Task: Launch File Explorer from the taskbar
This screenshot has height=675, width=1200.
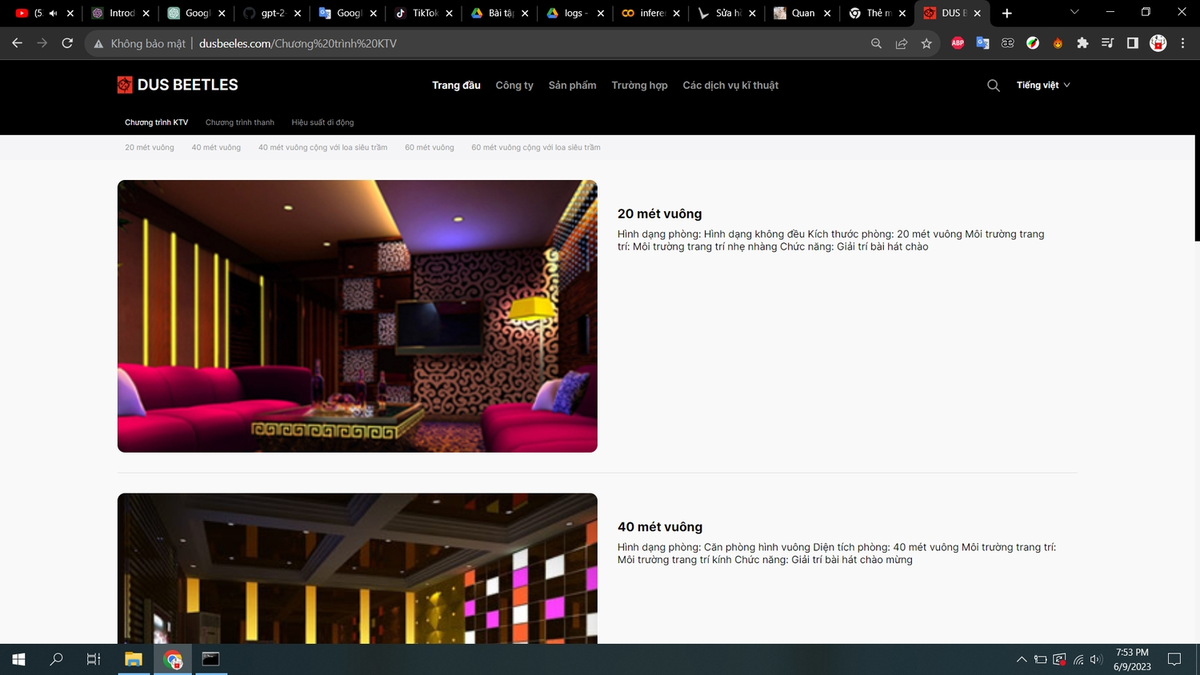Action: (133, 659)
